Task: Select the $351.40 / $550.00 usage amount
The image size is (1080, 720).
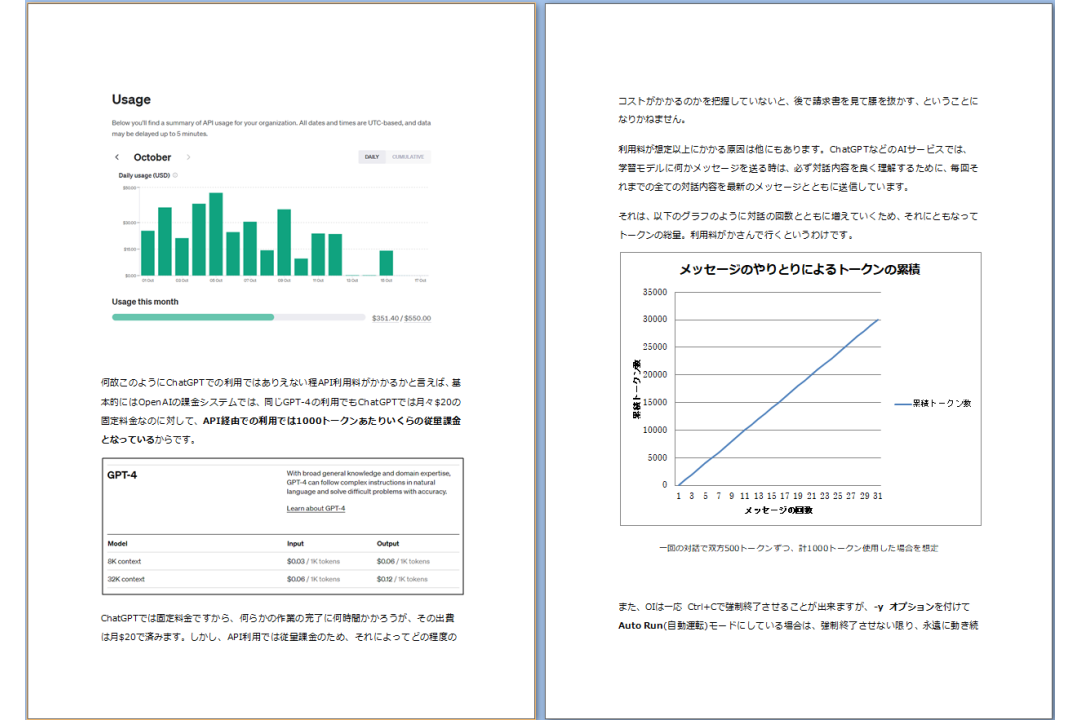Action: 402,318
